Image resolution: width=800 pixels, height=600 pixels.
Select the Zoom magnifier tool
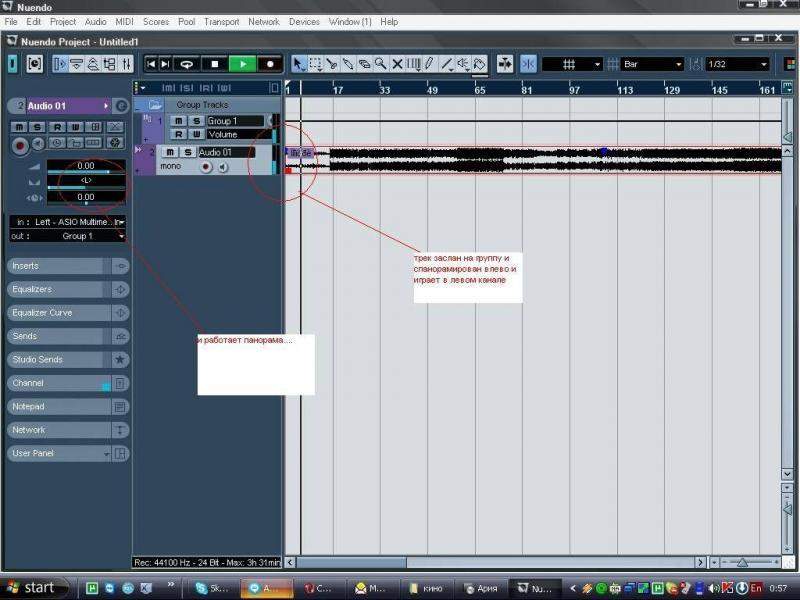coord(381,64)
